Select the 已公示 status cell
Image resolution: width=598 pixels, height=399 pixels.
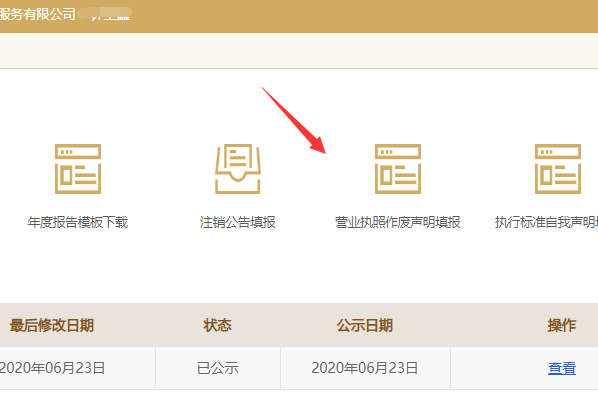(x=218, y=368)
